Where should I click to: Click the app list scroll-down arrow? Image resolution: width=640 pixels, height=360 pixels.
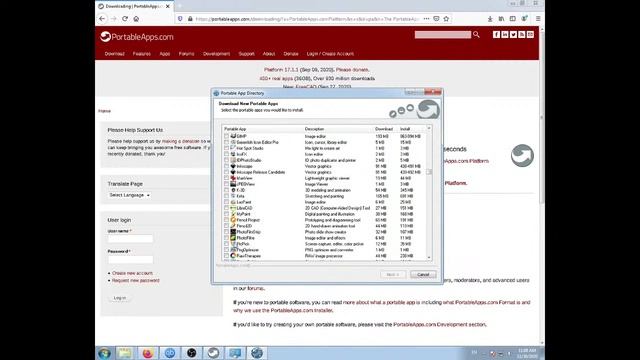[x=429, y=257]
